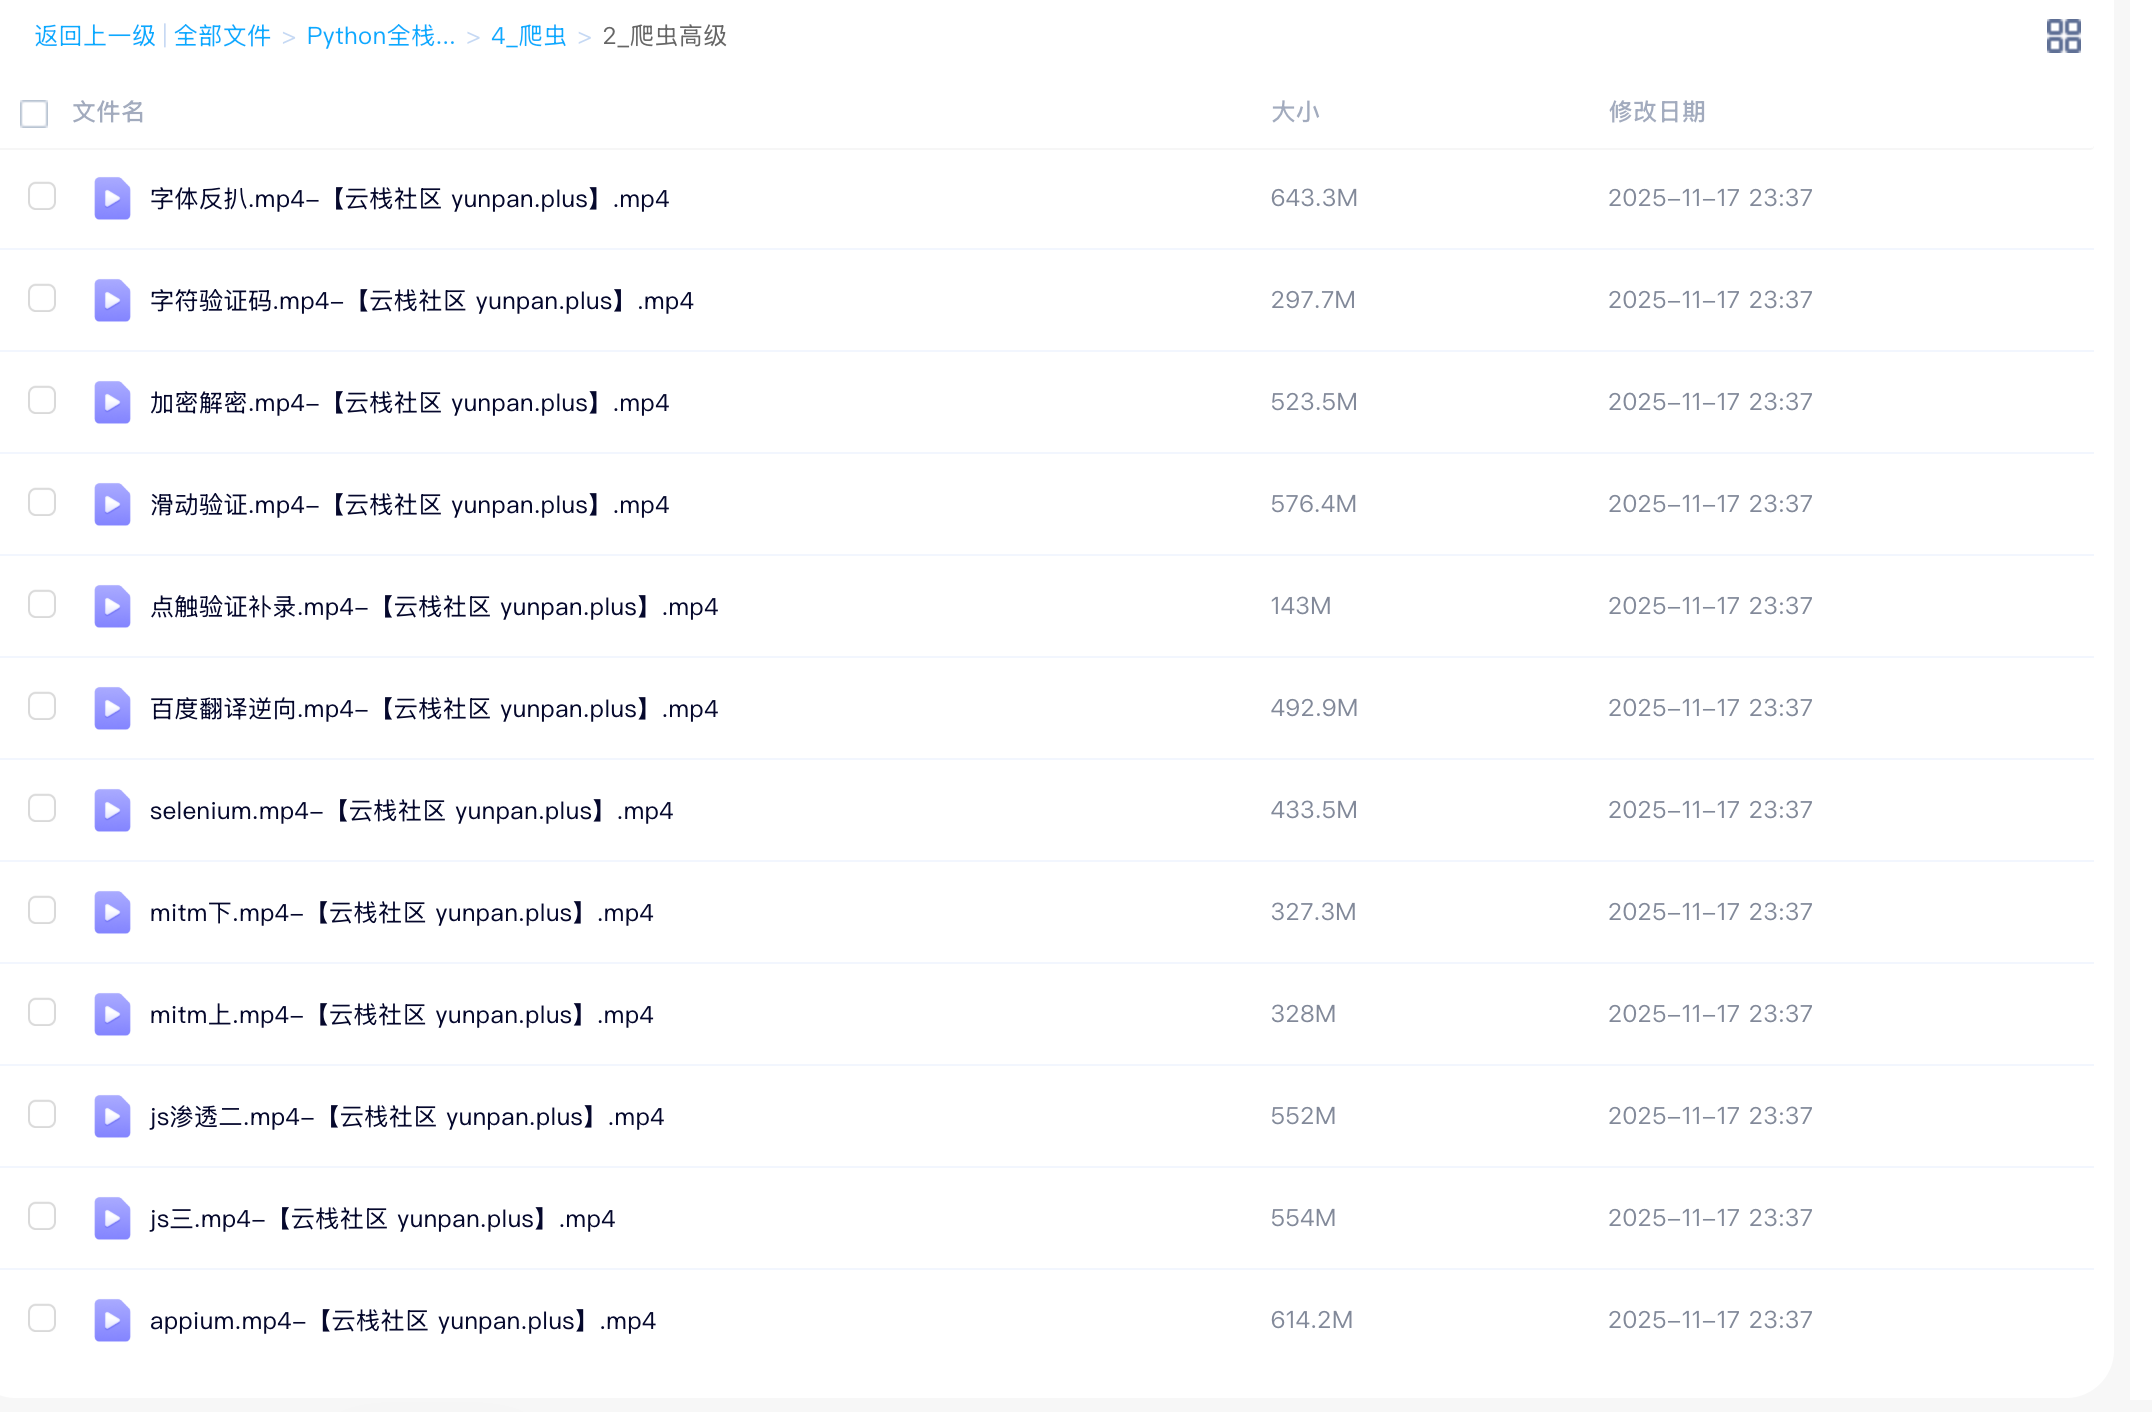The image size is (2152, 1412).
Task: Check the box for js三.mp4
Action: tap(42, 1216)
